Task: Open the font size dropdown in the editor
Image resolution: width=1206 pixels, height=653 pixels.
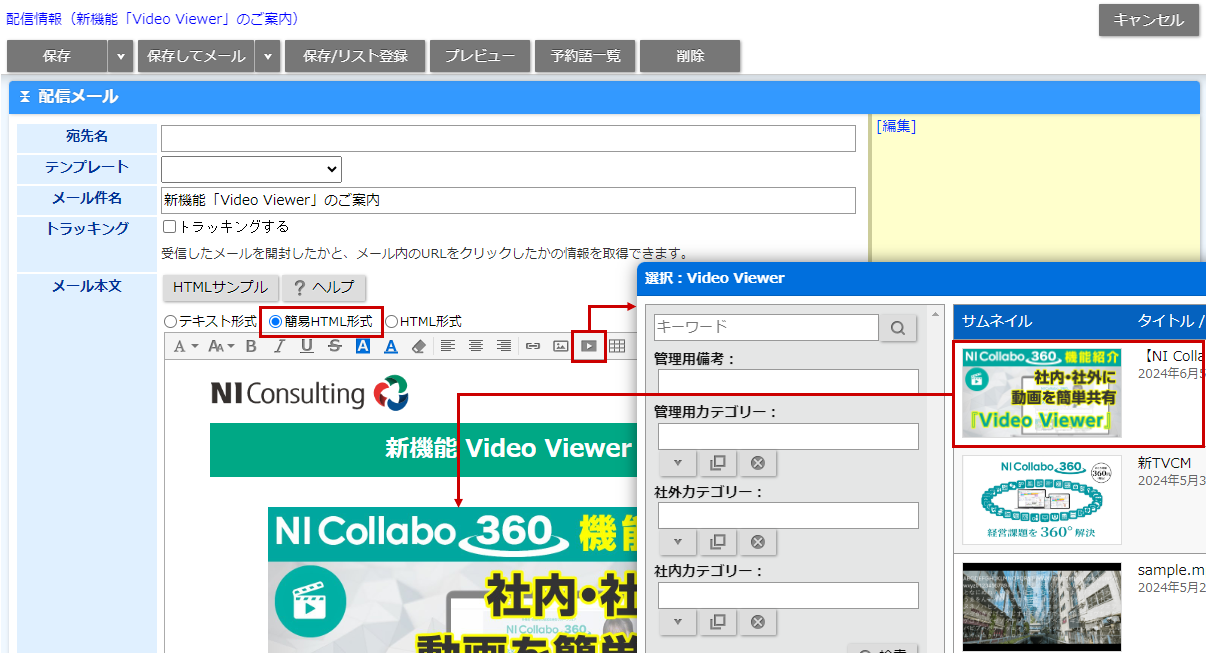Action: (x=221, y=346)
